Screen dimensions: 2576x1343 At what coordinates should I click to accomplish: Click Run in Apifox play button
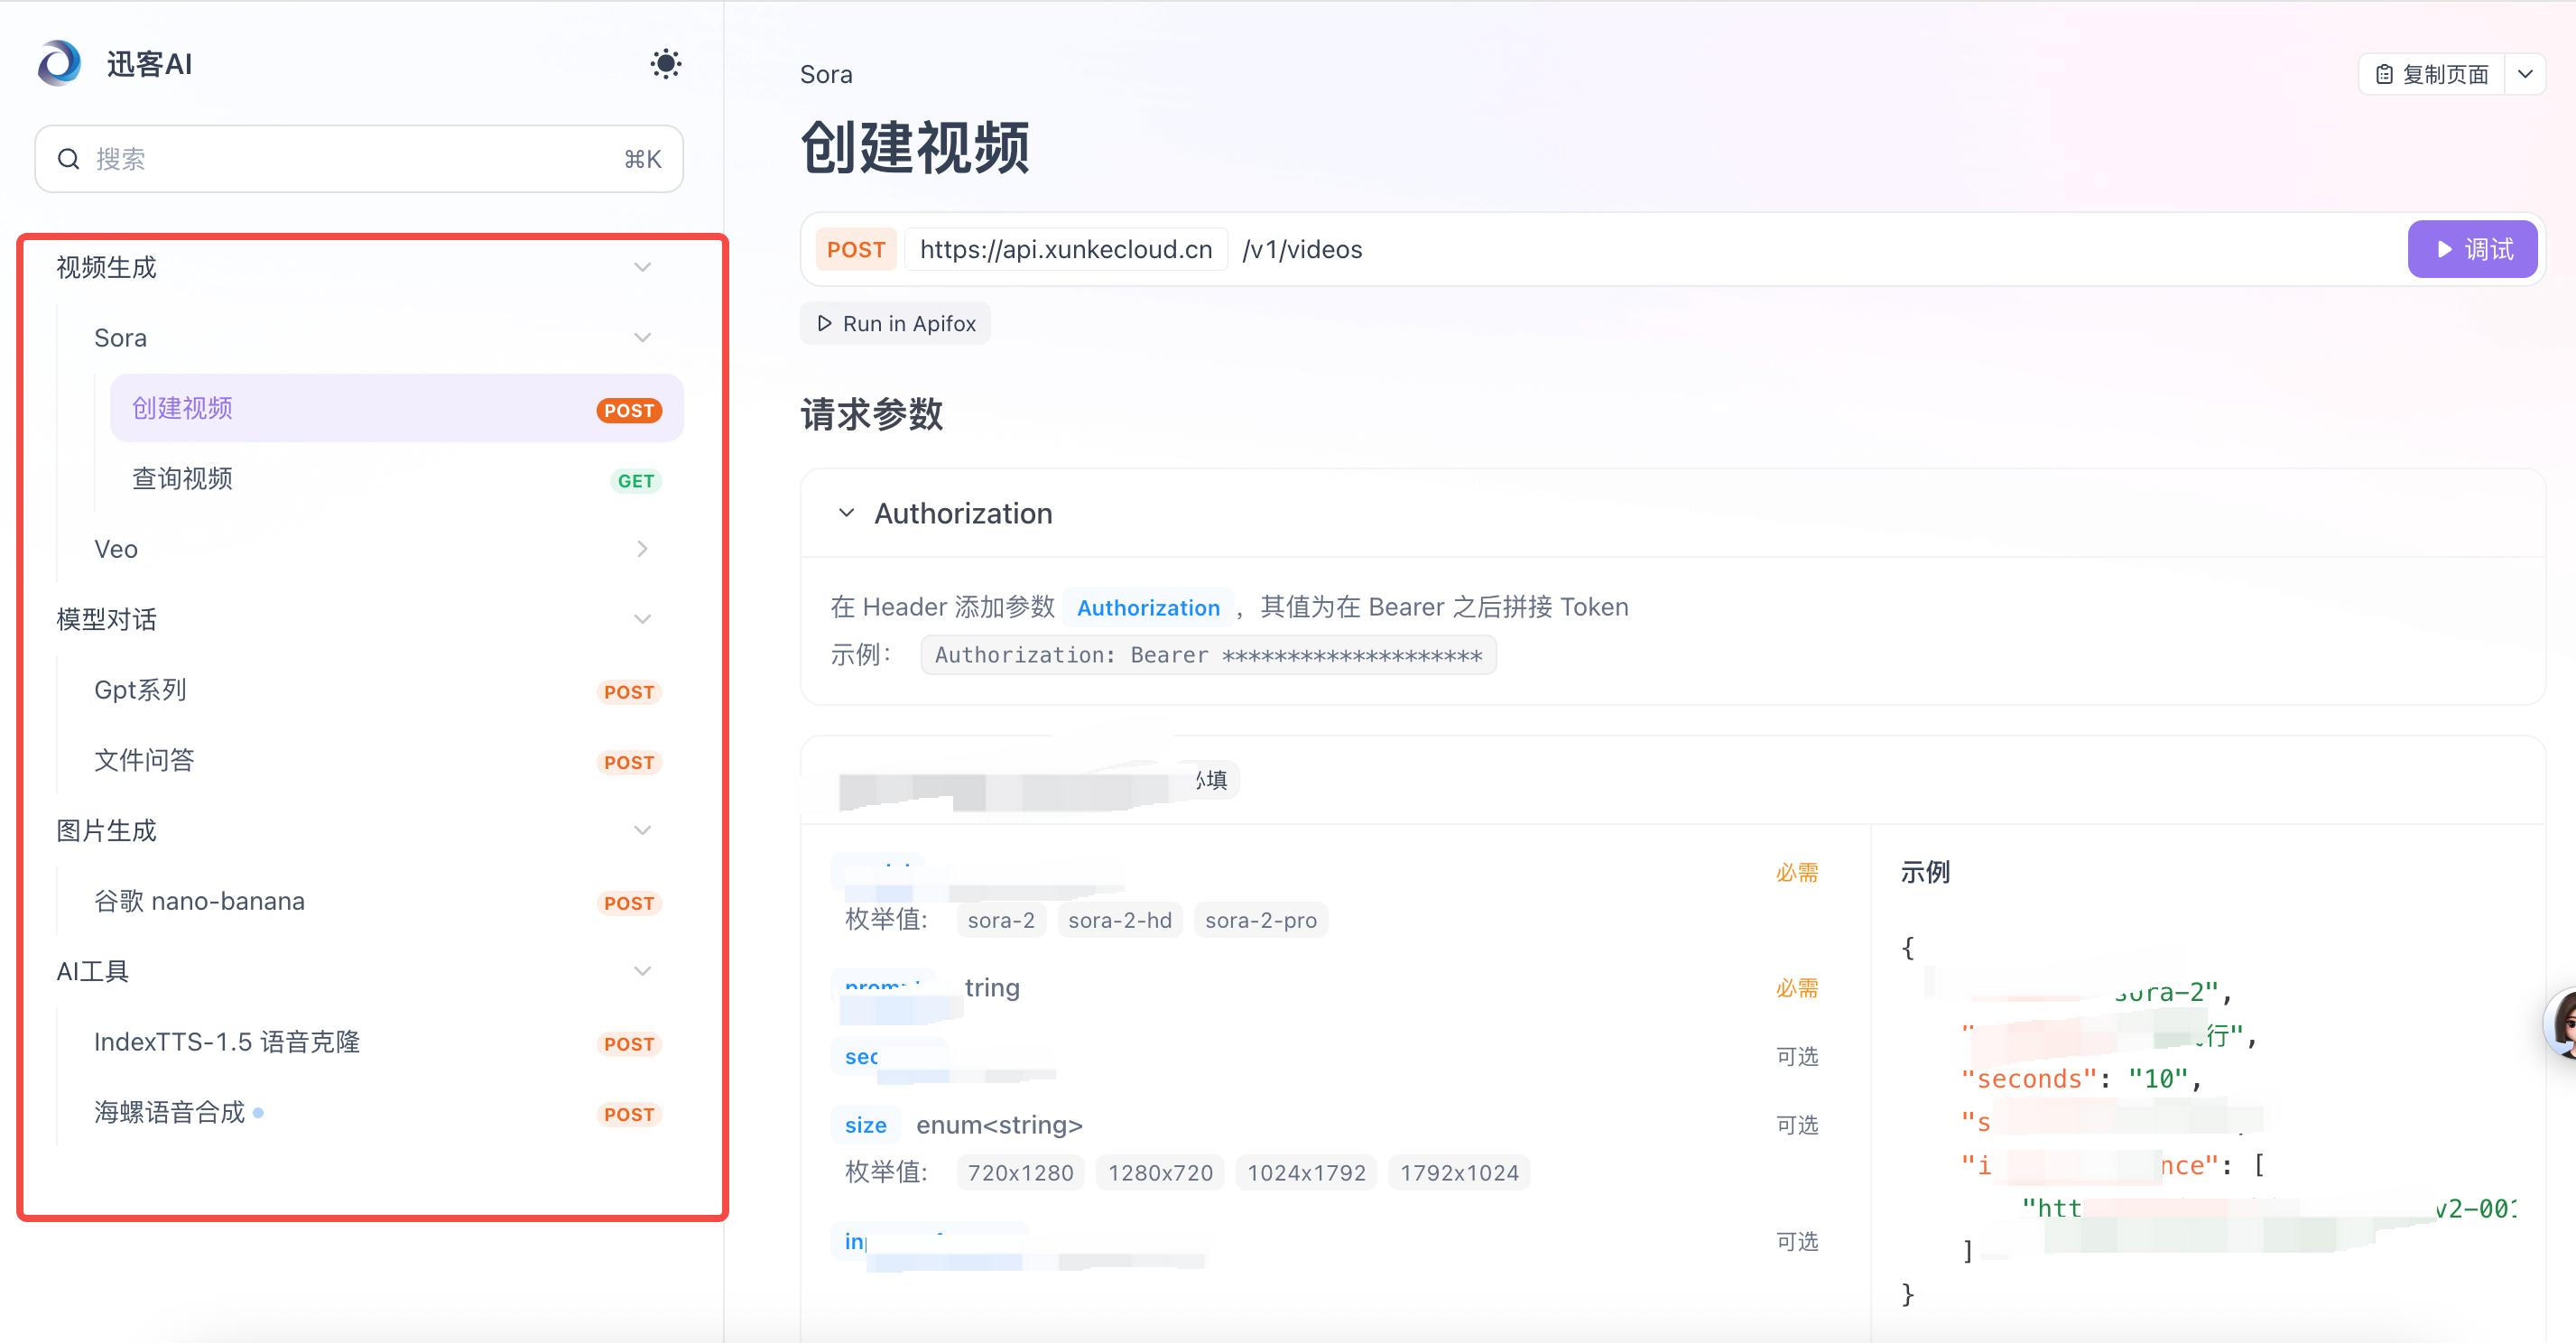[x=895, y=323]
